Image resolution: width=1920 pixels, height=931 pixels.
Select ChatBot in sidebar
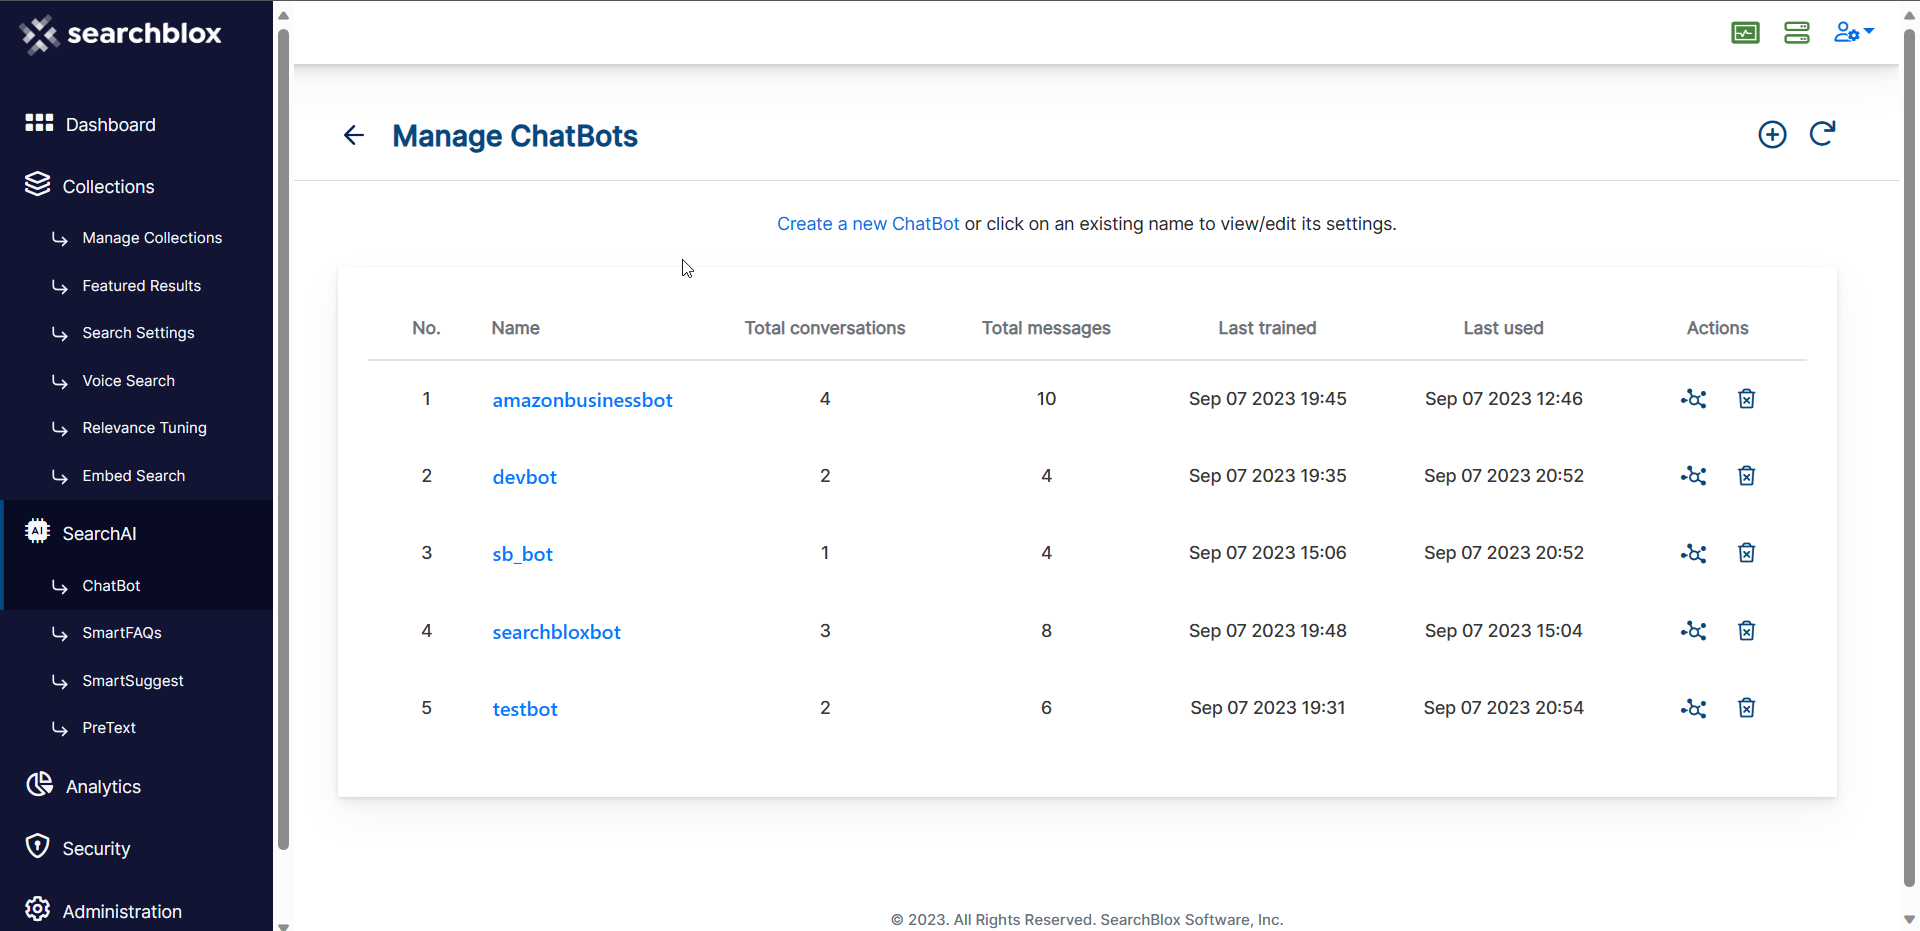click(x=111, y=586)
